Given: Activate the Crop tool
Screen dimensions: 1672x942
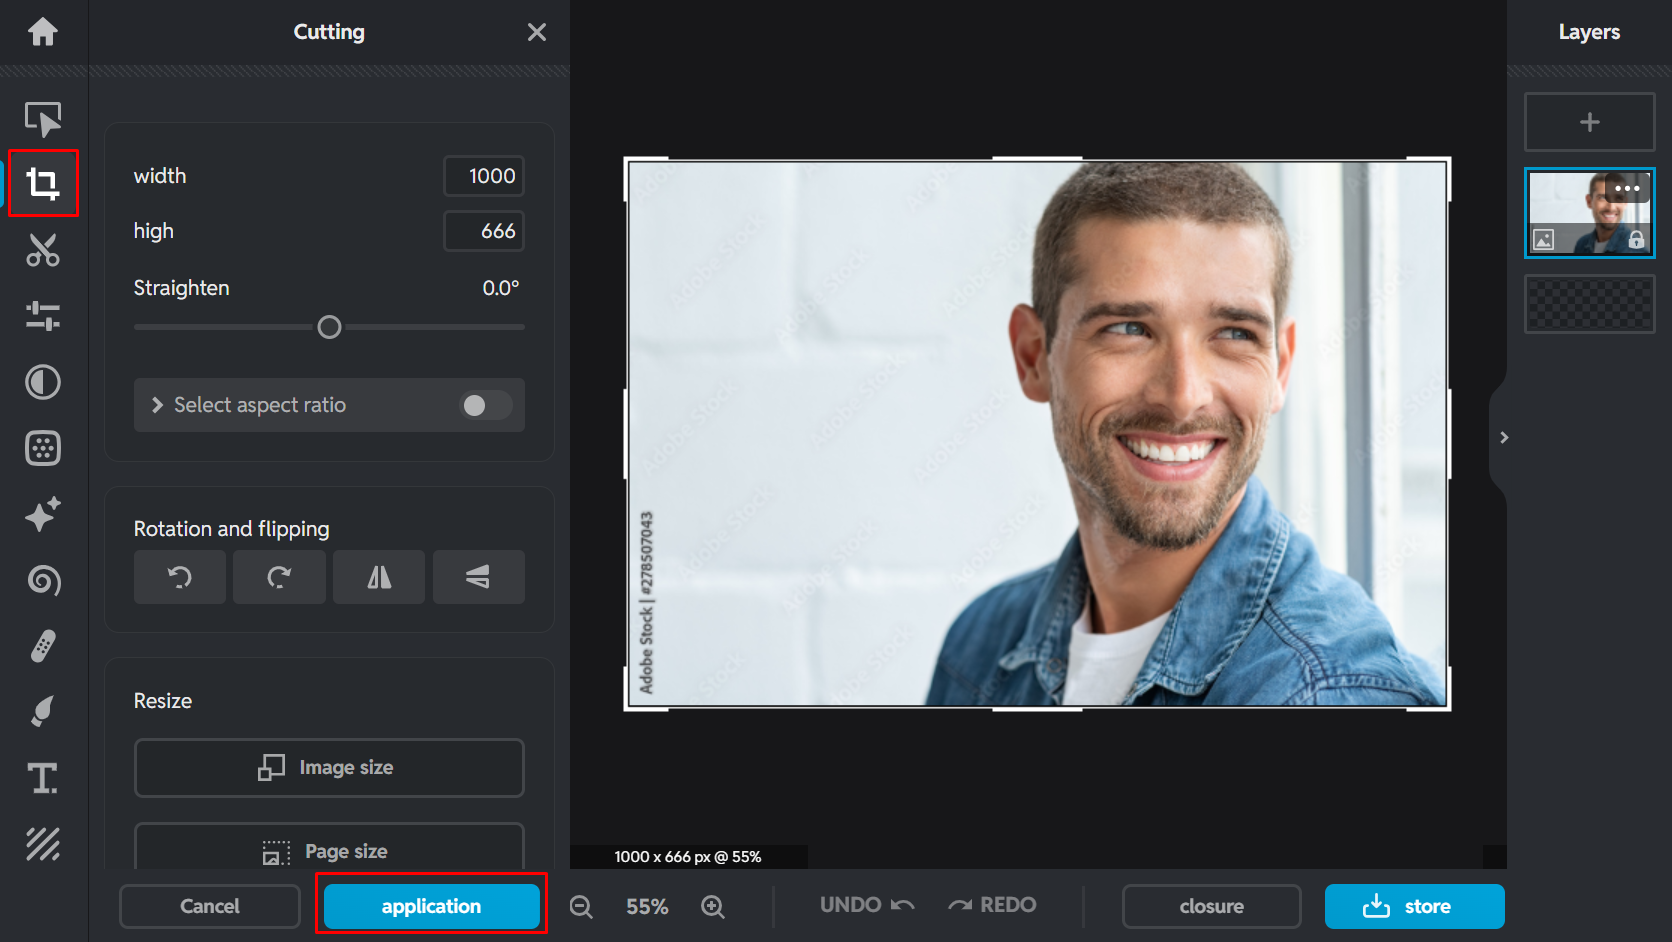Looking at the screenshot, I should click(x=43, y=184).
